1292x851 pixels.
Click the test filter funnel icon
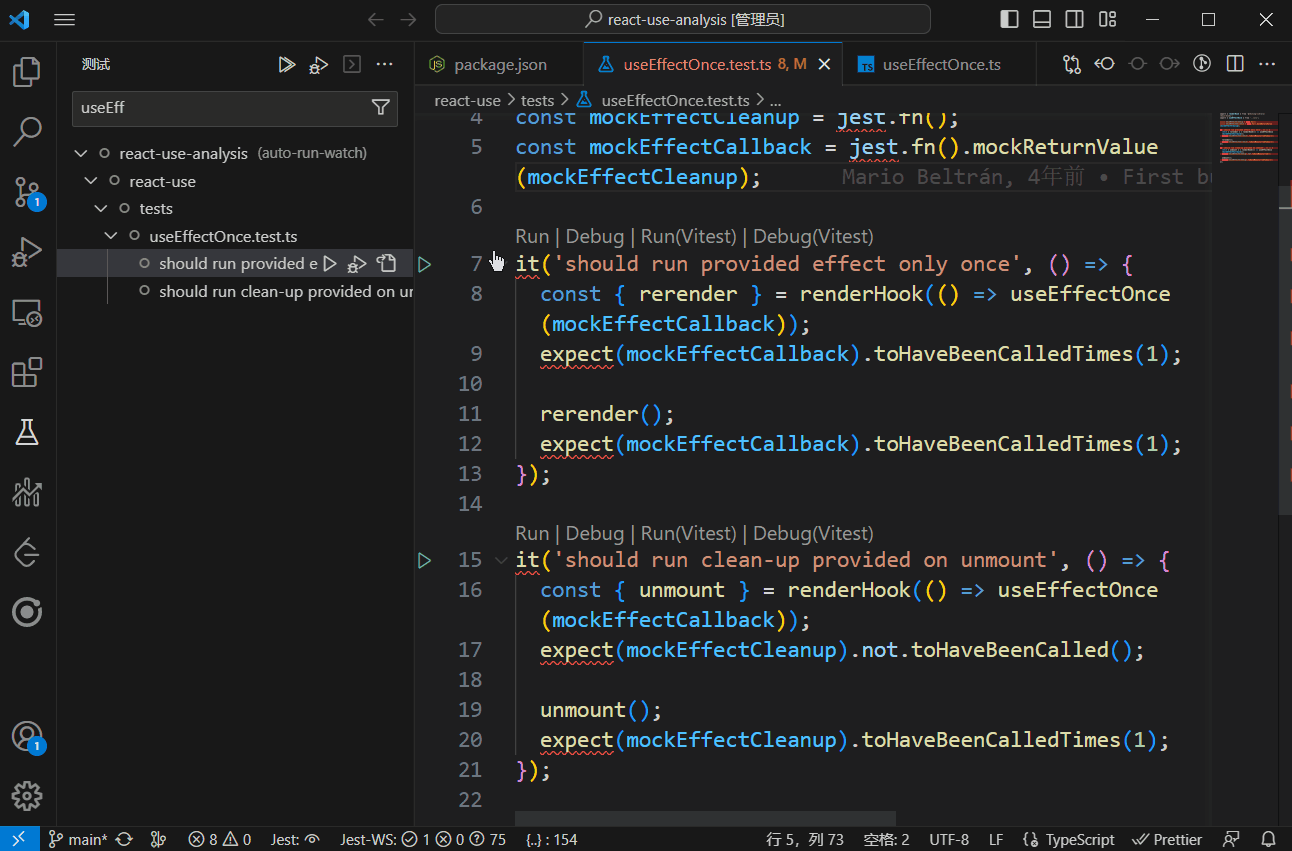(x=380, y=108)
